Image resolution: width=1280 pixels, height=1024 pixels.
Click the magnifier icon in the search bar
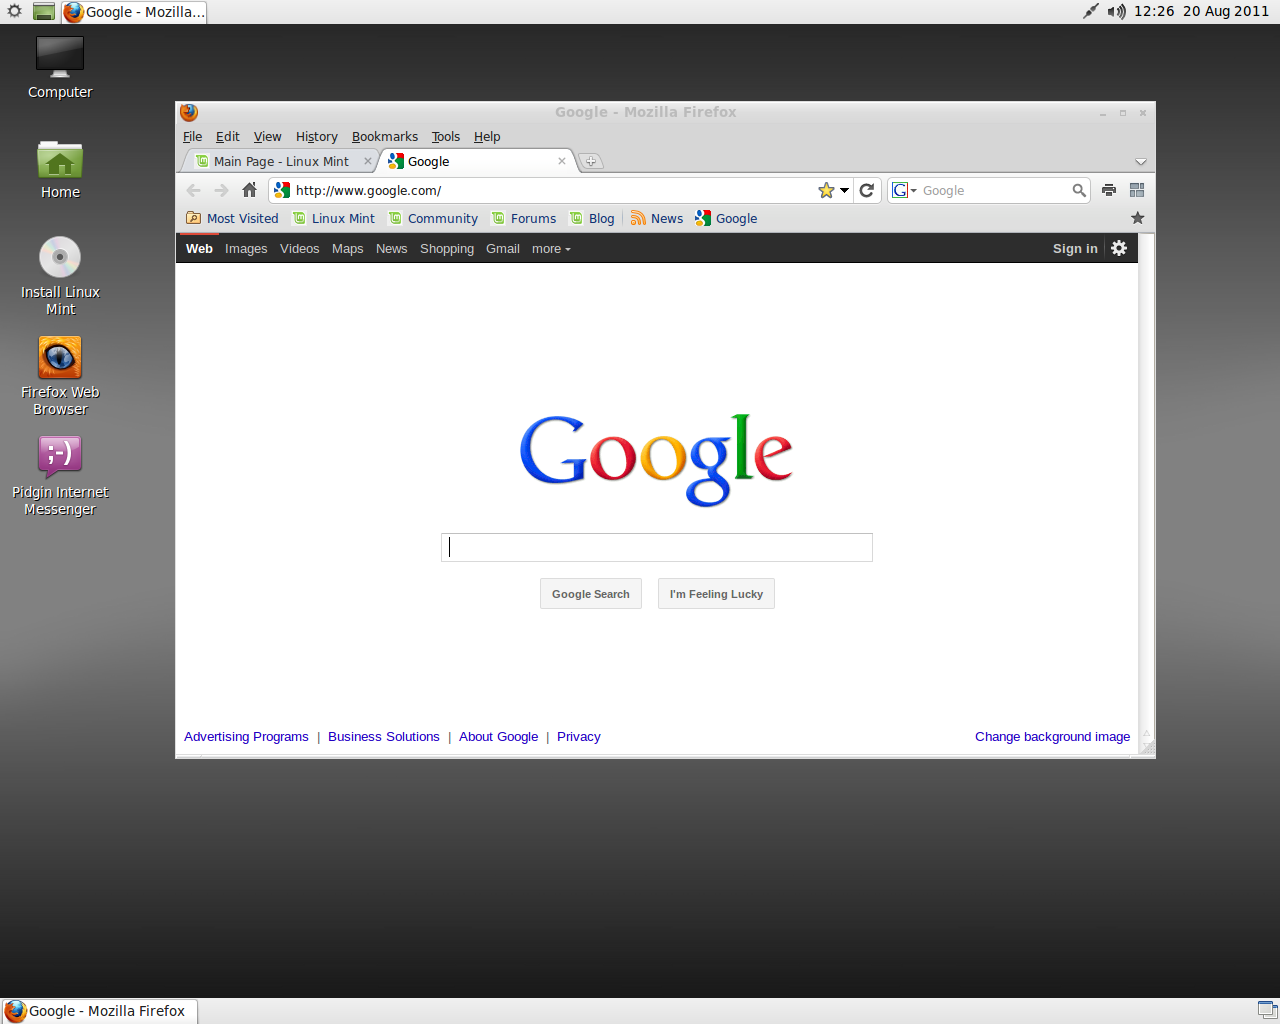tap(1078, 190)
